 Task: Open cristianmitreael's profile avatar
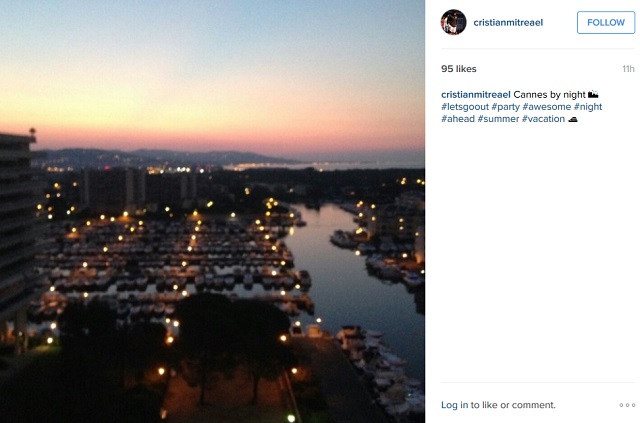453,22
